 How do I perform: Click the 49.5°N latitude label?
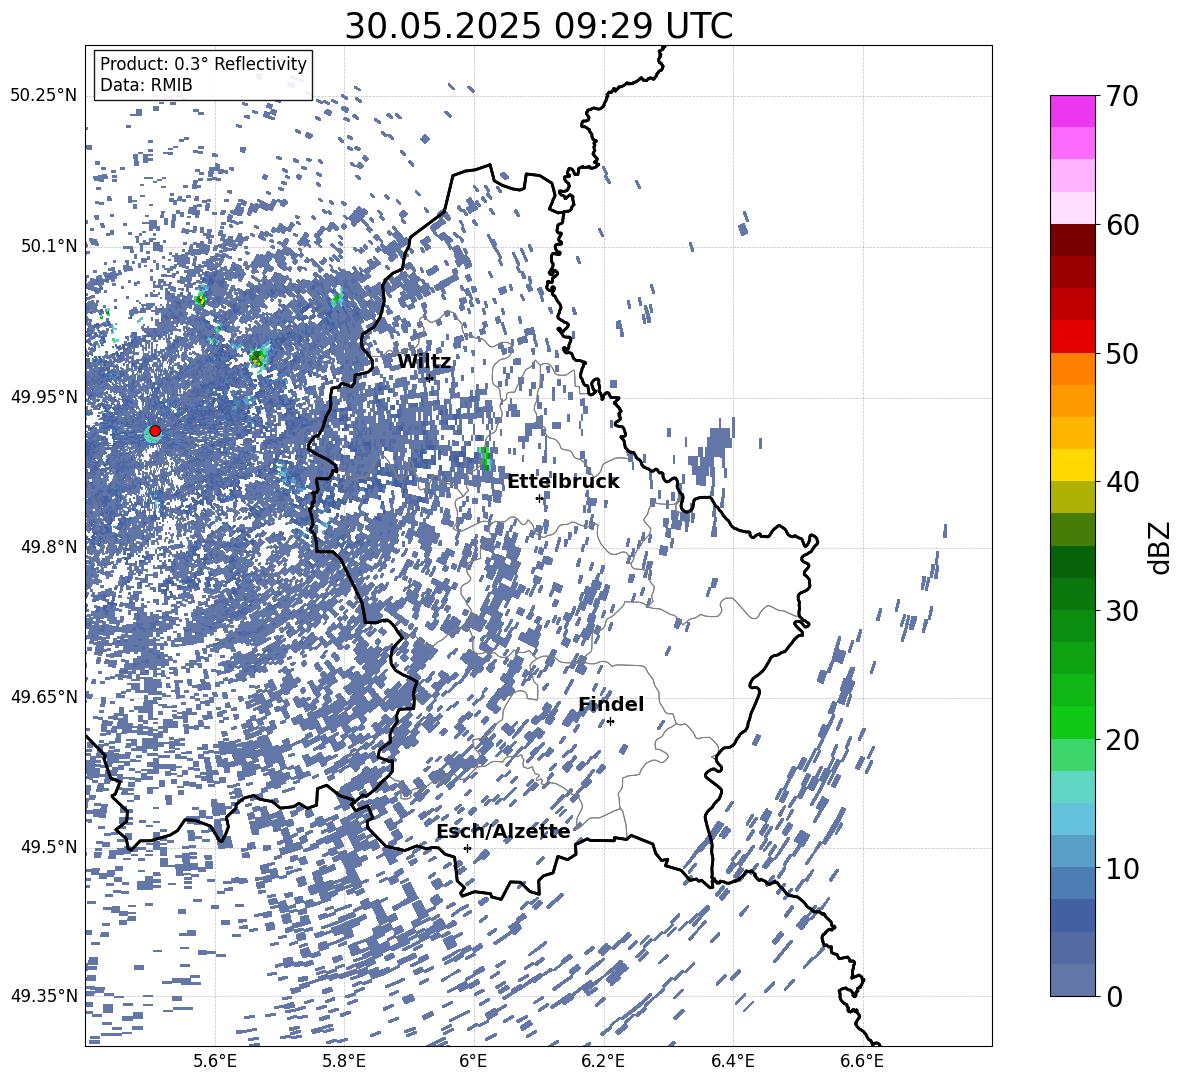coord(49,846)
